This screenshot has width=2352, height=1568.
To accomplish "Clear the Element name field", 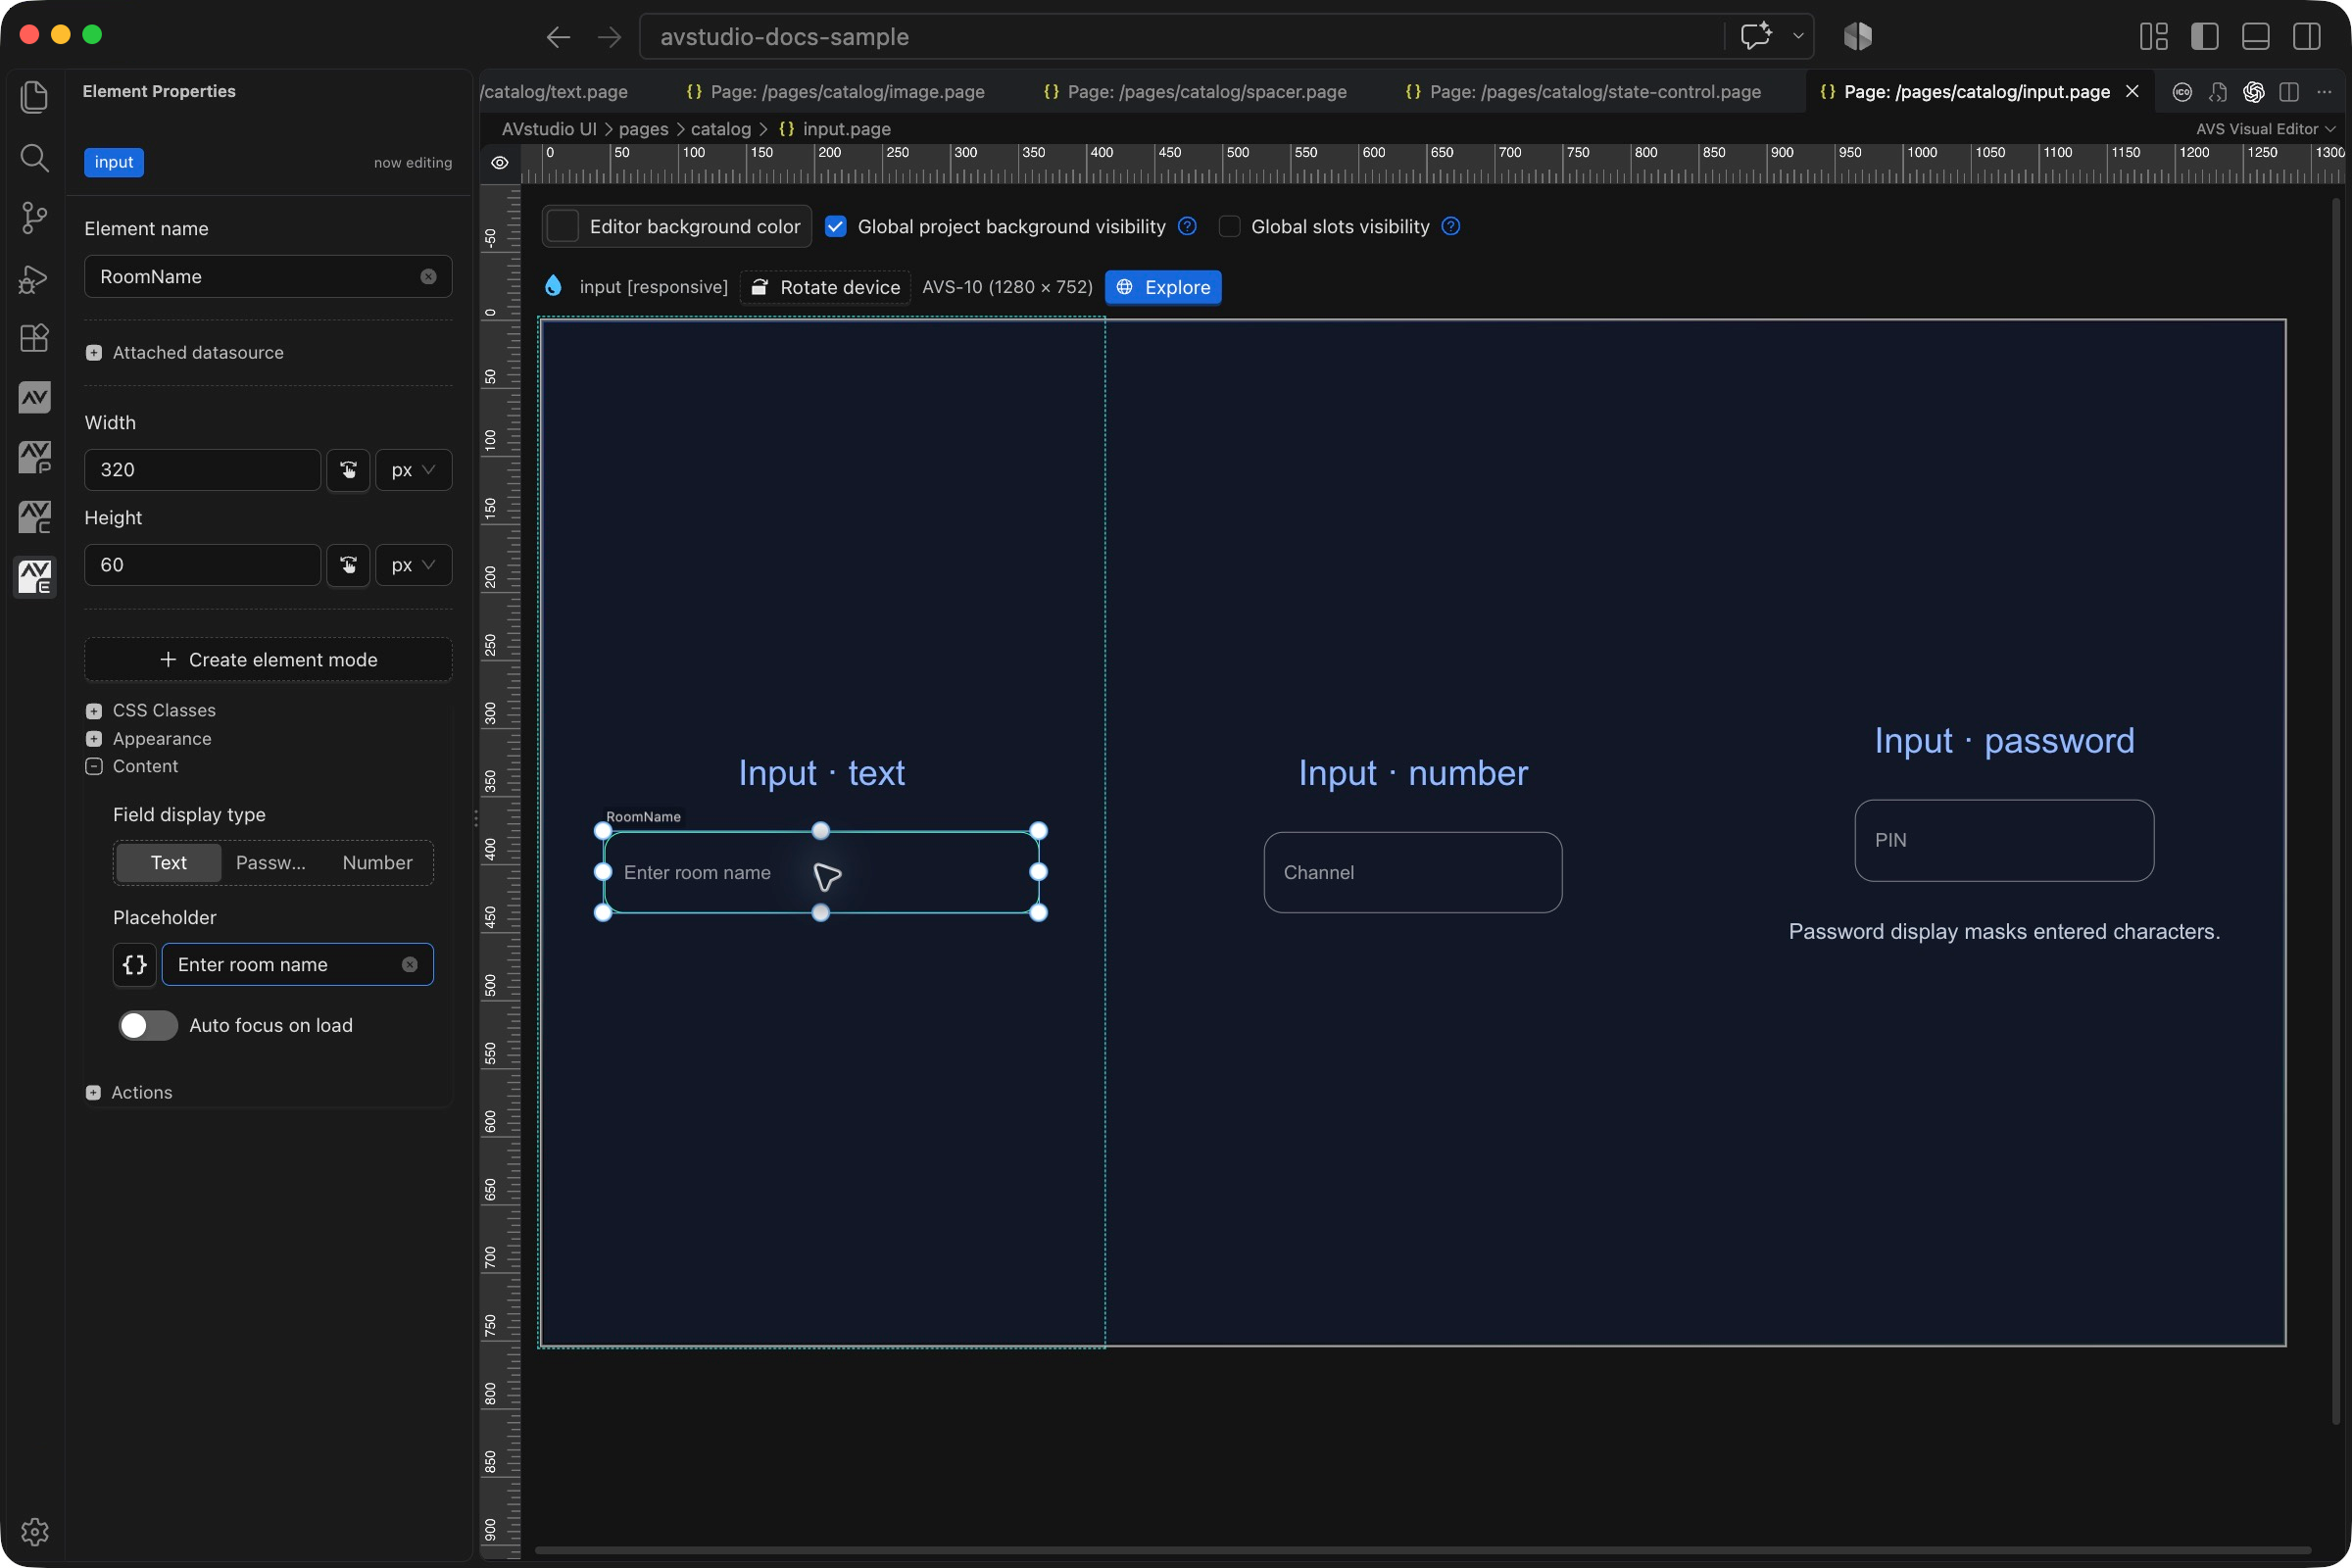I will [428, 277].
